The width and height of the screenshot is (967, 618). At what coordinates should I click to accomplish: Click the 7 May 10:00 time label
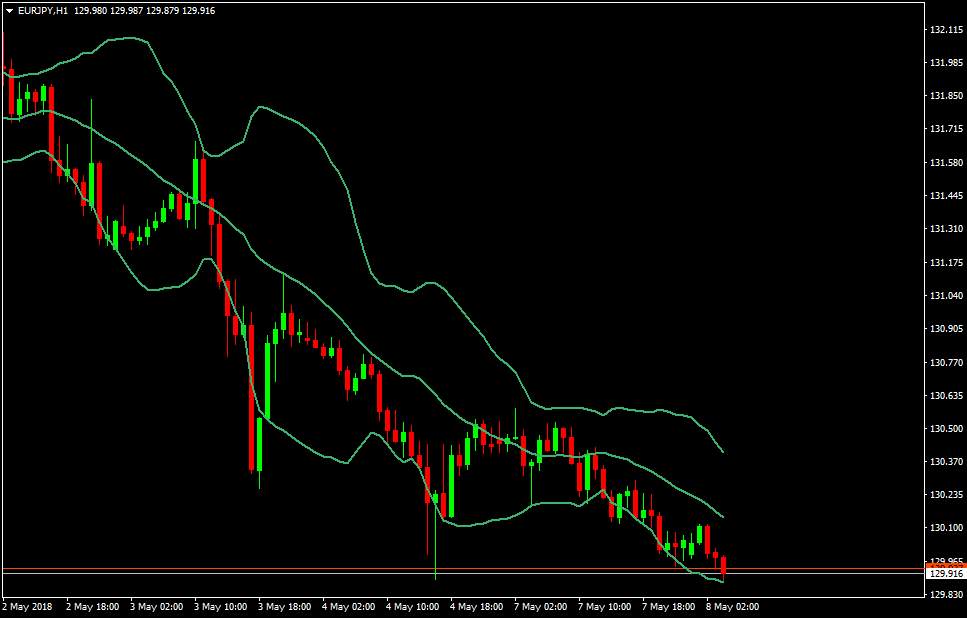[x=606, y=607]
